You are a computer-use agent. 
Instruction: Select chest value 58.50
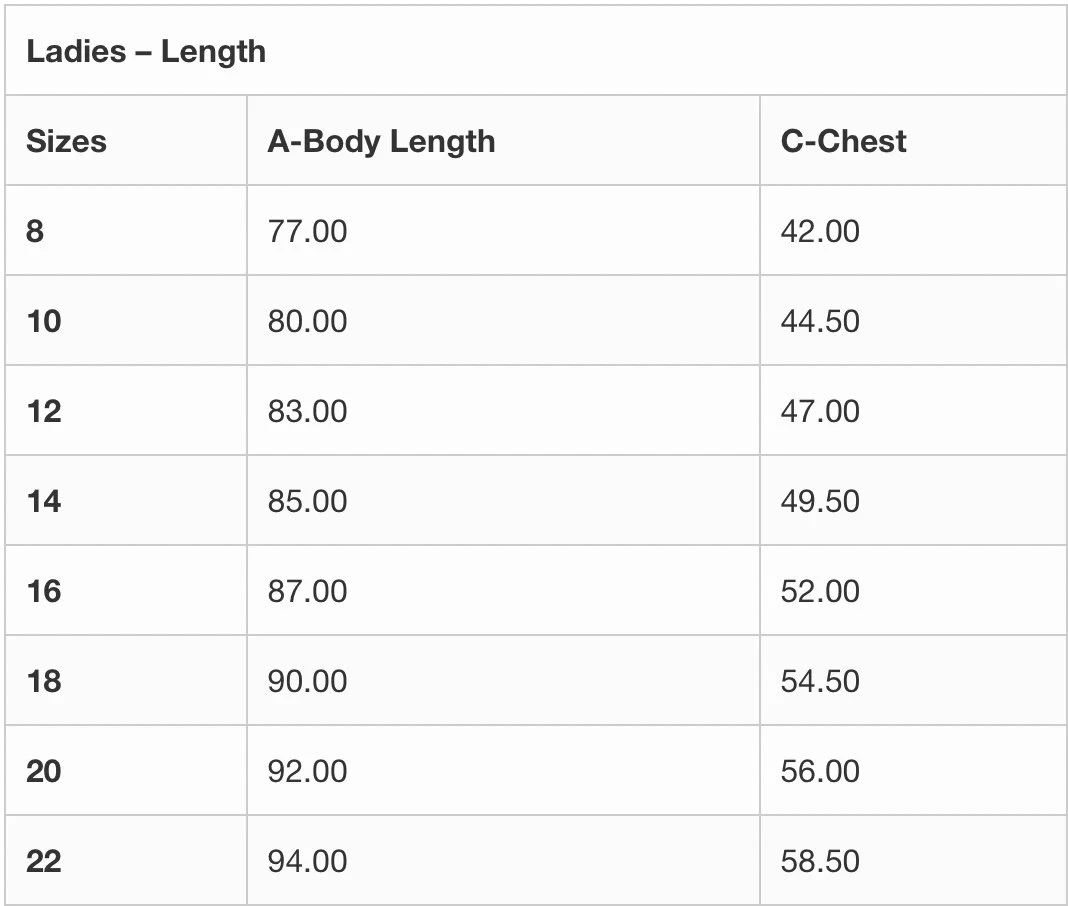(x=819, y=861)
